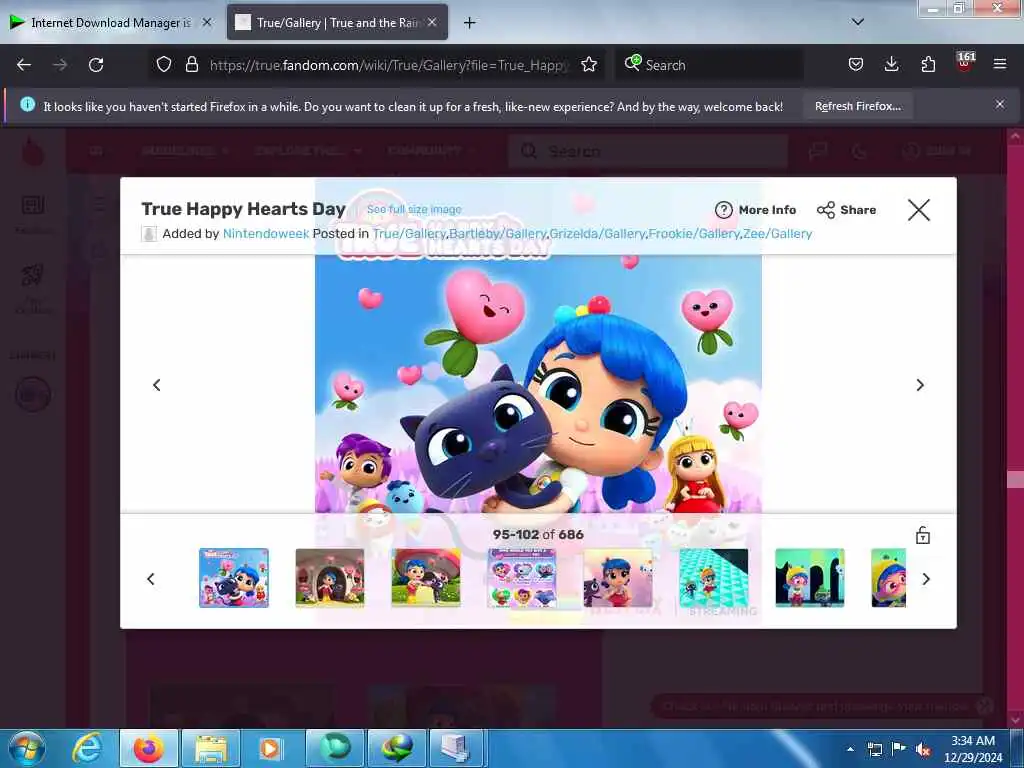This screenshot has height=768, width=1024.
Task: Toggle the carousel pin lock icon
Action: click(x=923, y=536)
